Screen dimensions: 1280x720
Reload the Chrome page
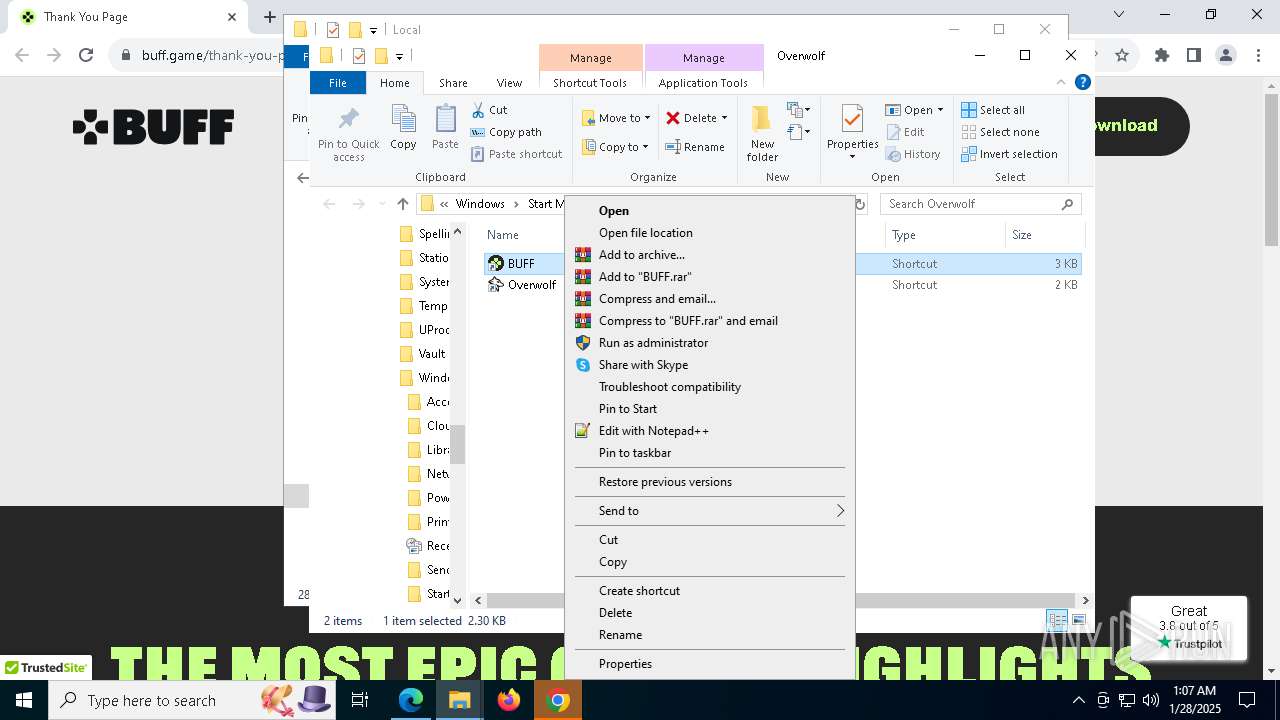pos(86,55)
